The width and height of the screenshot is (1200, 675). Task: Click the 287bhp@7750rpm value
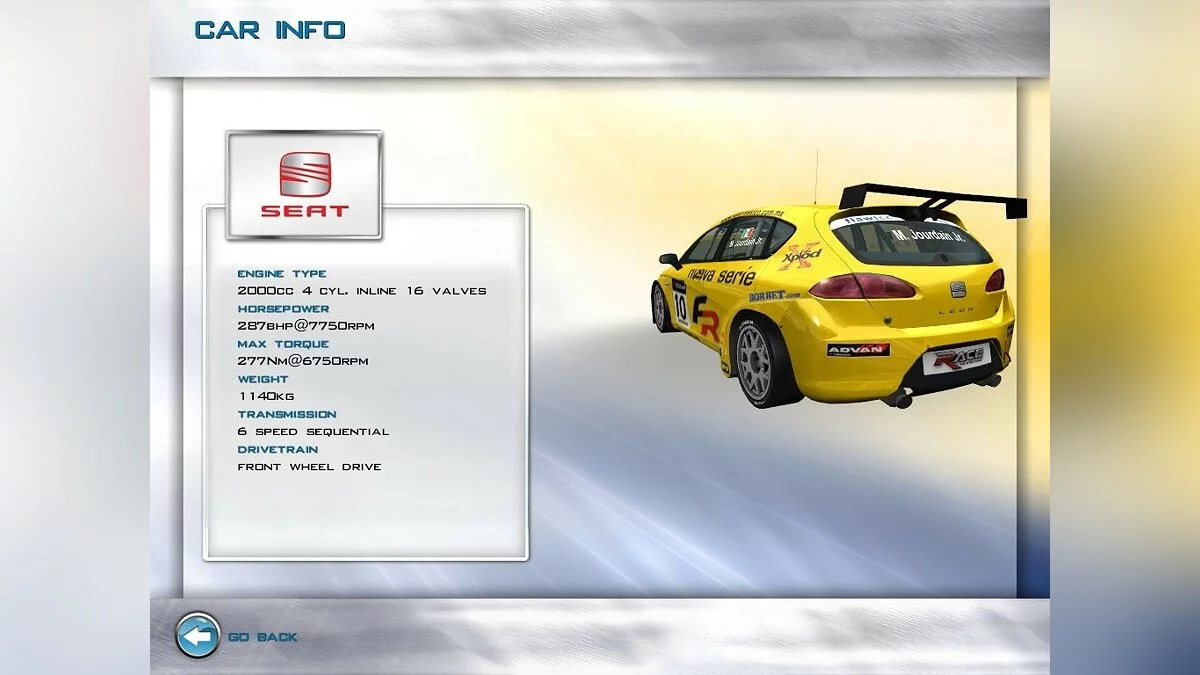[x=306, y=326]
